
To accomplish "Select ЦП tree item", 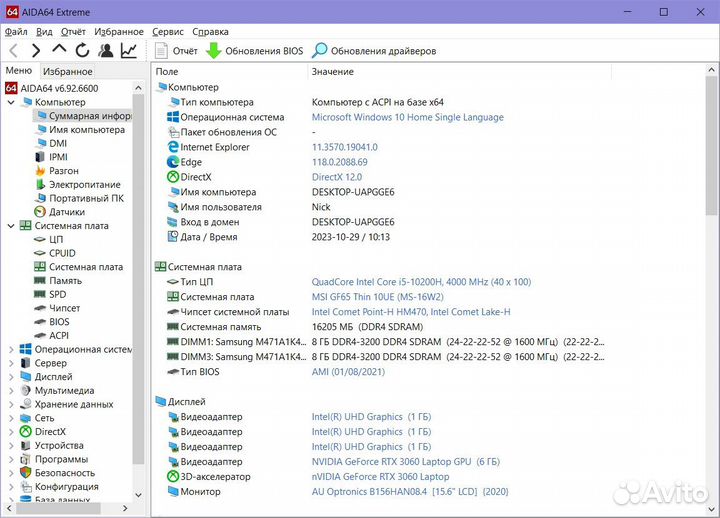I will 49,239.
